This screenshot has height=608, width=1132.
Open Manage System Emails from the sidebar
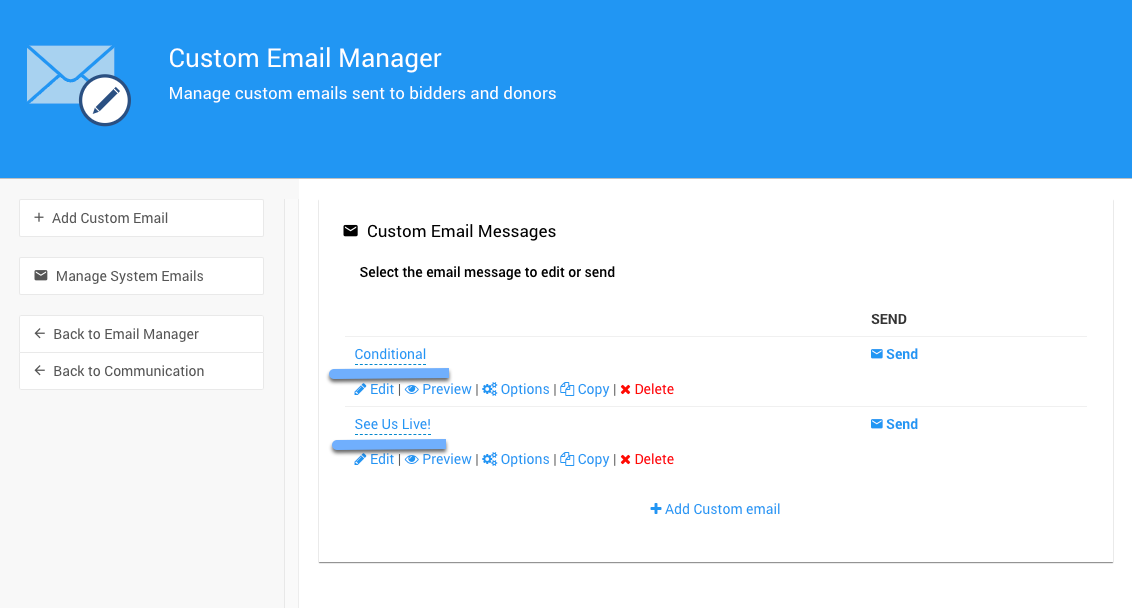click(x=141, y=276)
